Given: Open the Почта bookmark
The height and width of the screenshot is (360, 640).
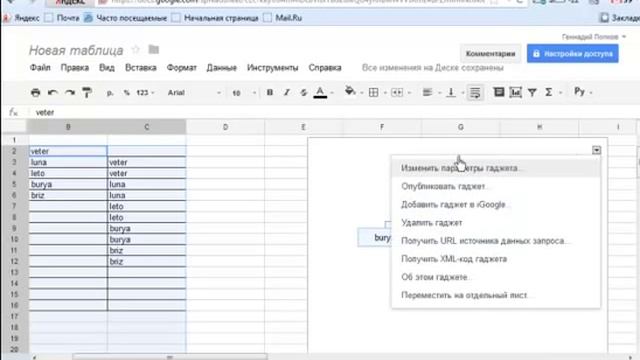Looking at the screenshot, I should pos(62,18).
